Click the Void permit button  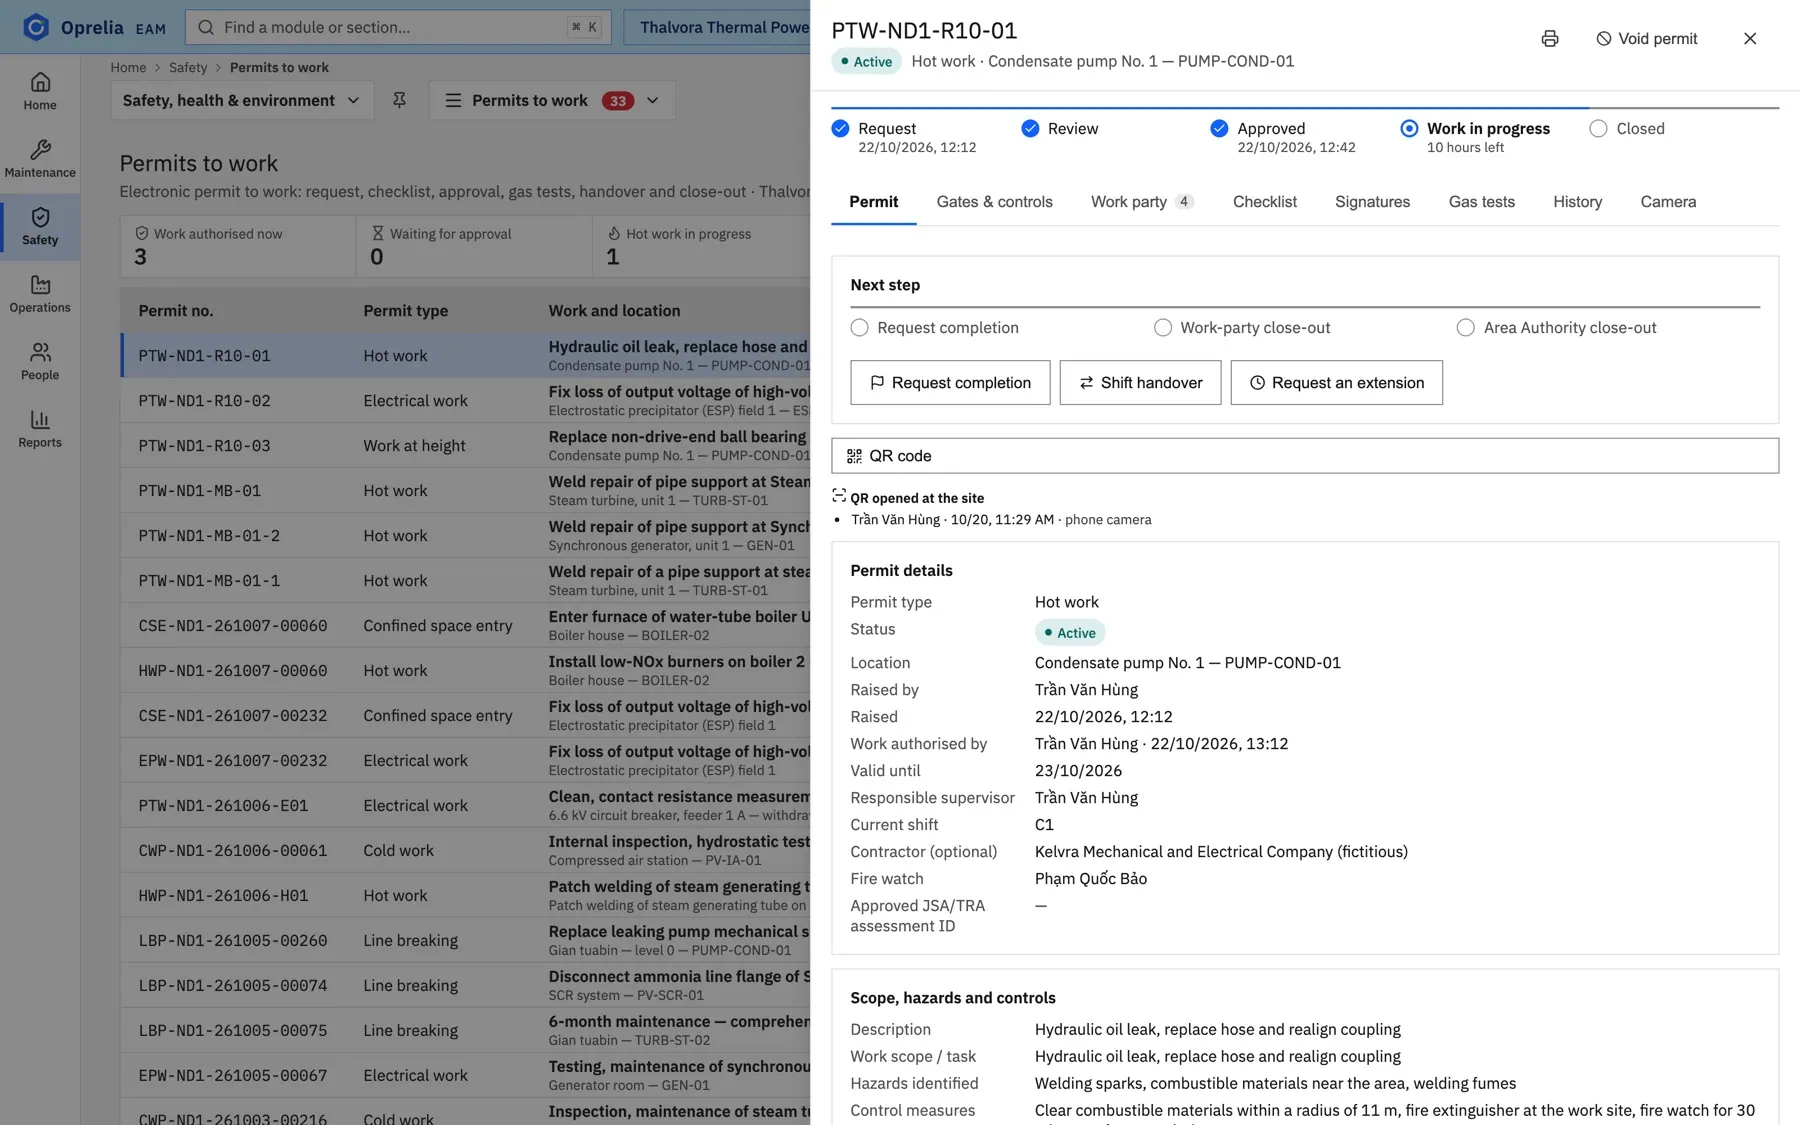coord(1646,38)
